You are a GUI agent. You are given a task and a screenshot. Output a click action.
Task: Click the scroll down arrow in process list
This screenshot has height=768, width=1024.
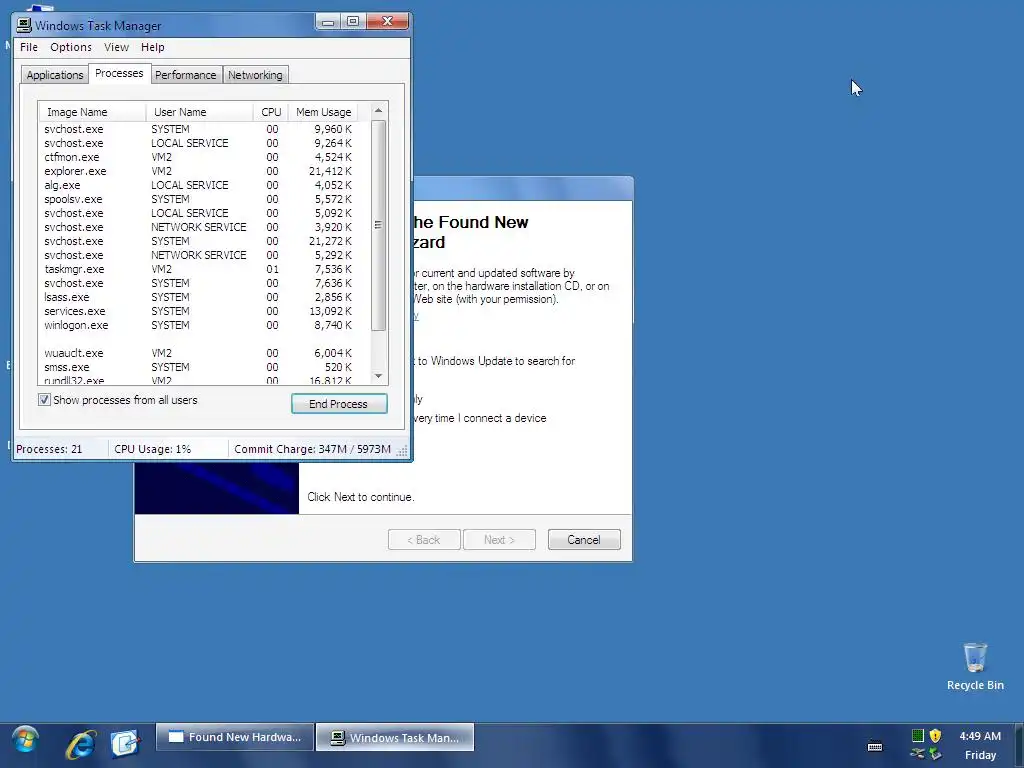[x=378, y=376]
